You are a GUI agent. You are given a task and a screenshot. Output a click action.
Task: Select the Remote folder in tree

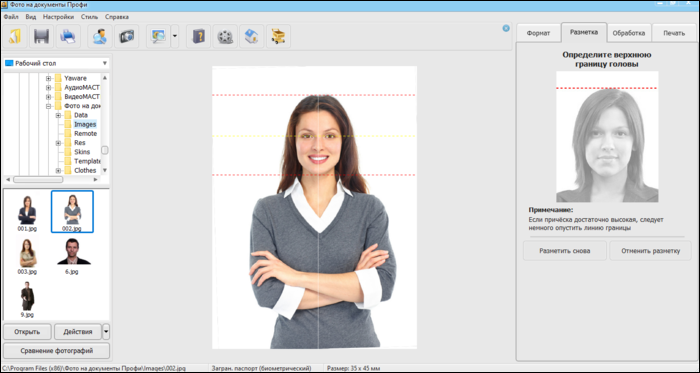pos(85,133)
